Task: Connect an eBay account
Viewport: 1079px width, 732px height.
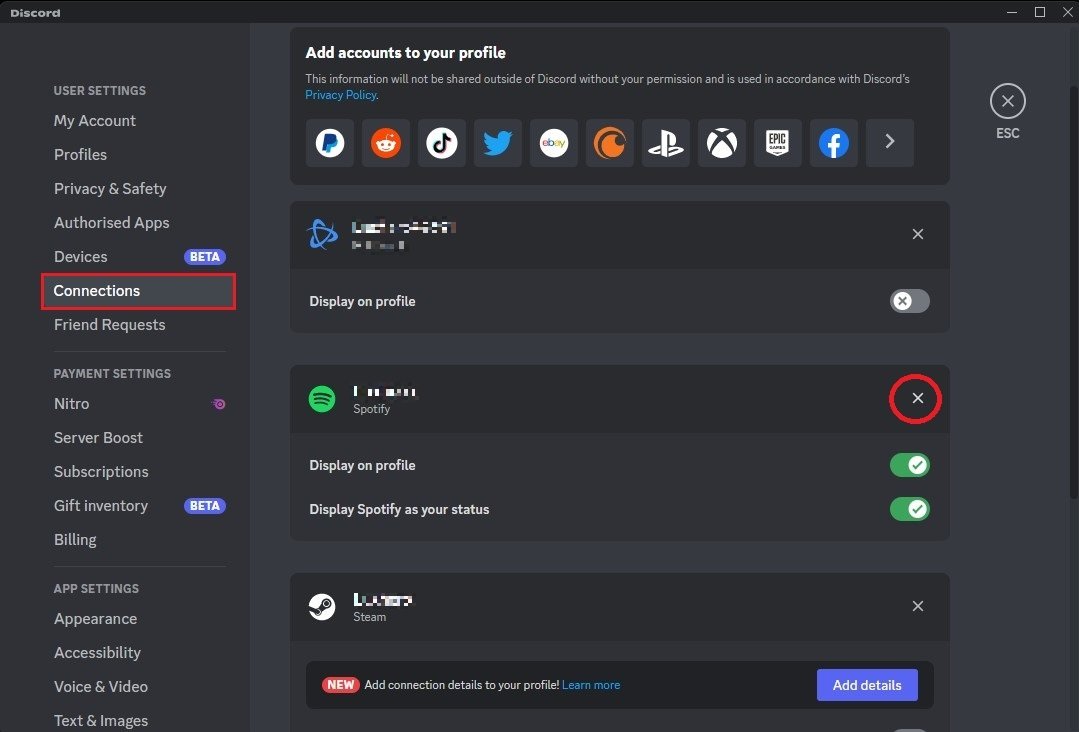Action: (x=554, y=143)
